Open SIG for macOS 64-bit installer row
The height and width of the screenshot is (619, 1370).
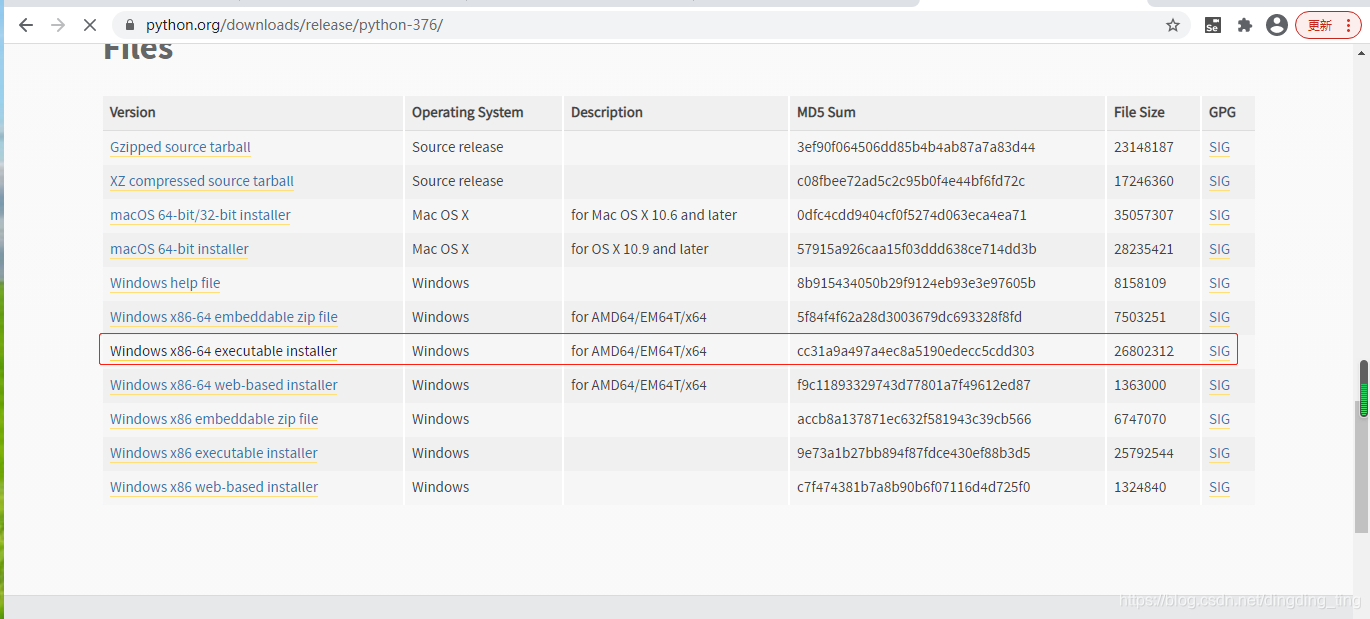pyautogui.click(x=1219, y=249)
